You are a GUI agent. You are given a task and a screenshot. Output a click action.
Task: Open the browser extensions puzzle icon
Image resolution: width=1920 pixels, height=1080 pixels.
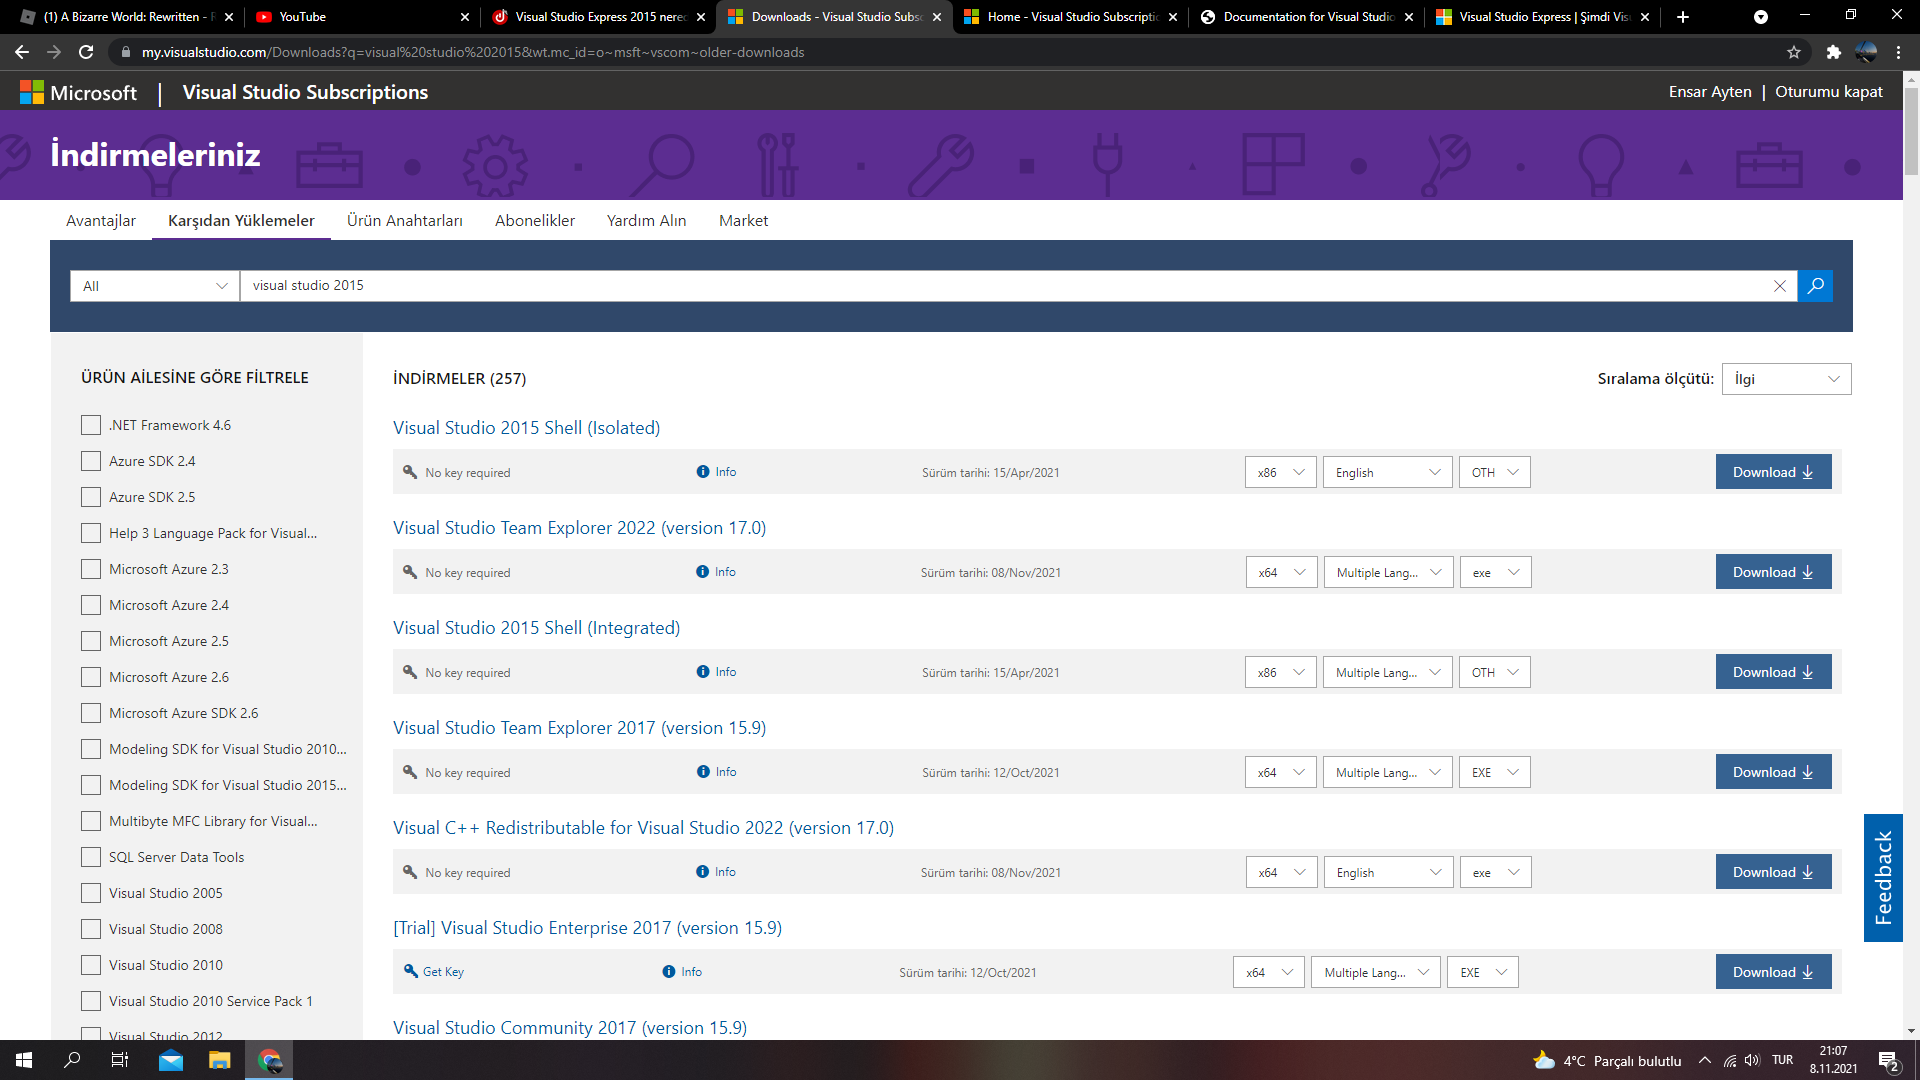(x=1833, y=52)
